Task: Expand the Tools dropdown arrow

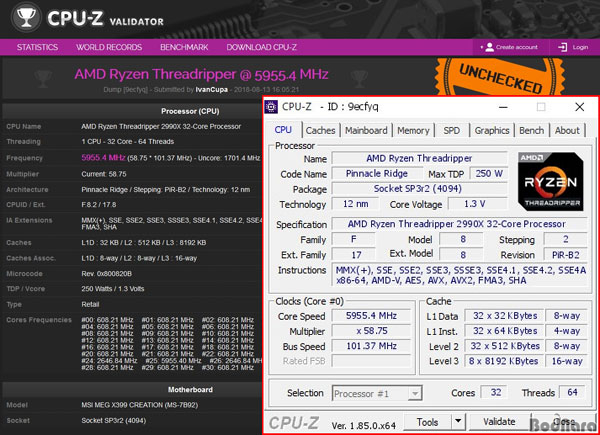Action: click(458, 422)
